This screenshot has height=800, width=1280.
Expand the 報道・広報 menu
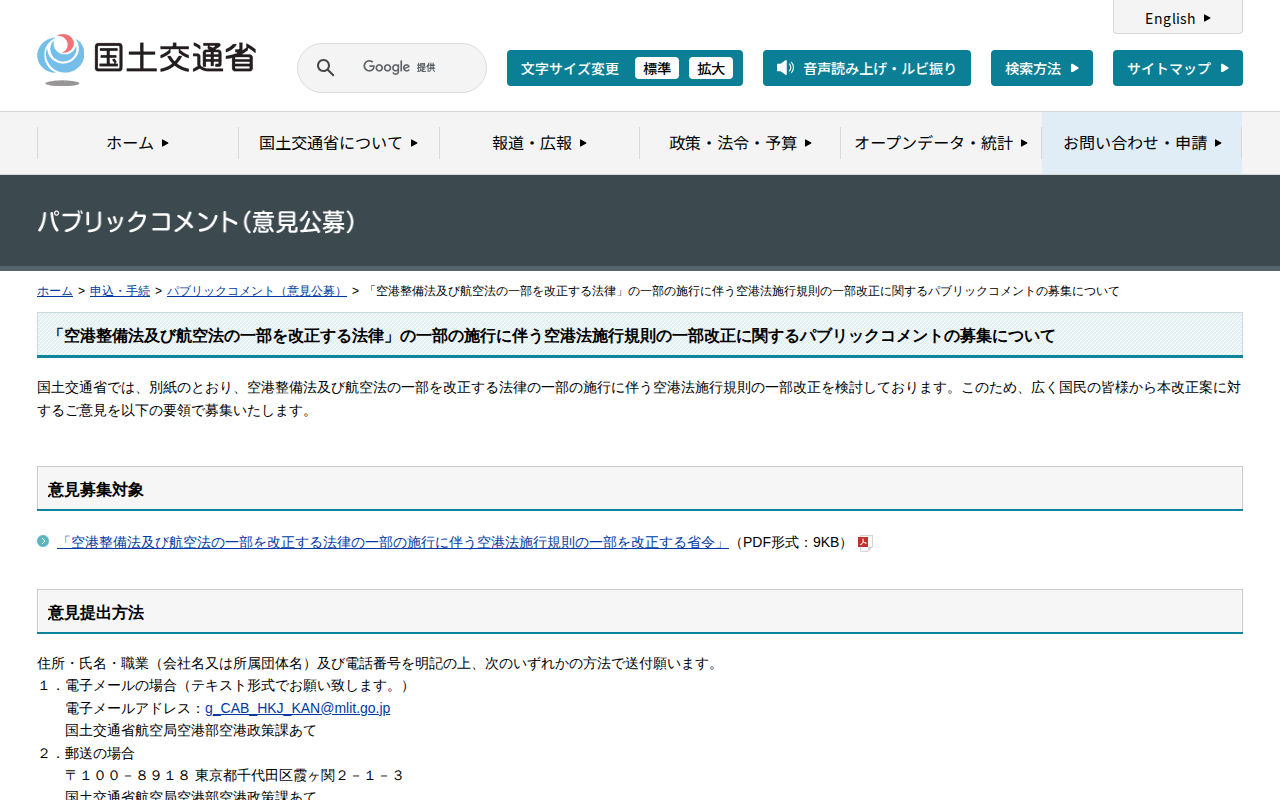[539, 143]
